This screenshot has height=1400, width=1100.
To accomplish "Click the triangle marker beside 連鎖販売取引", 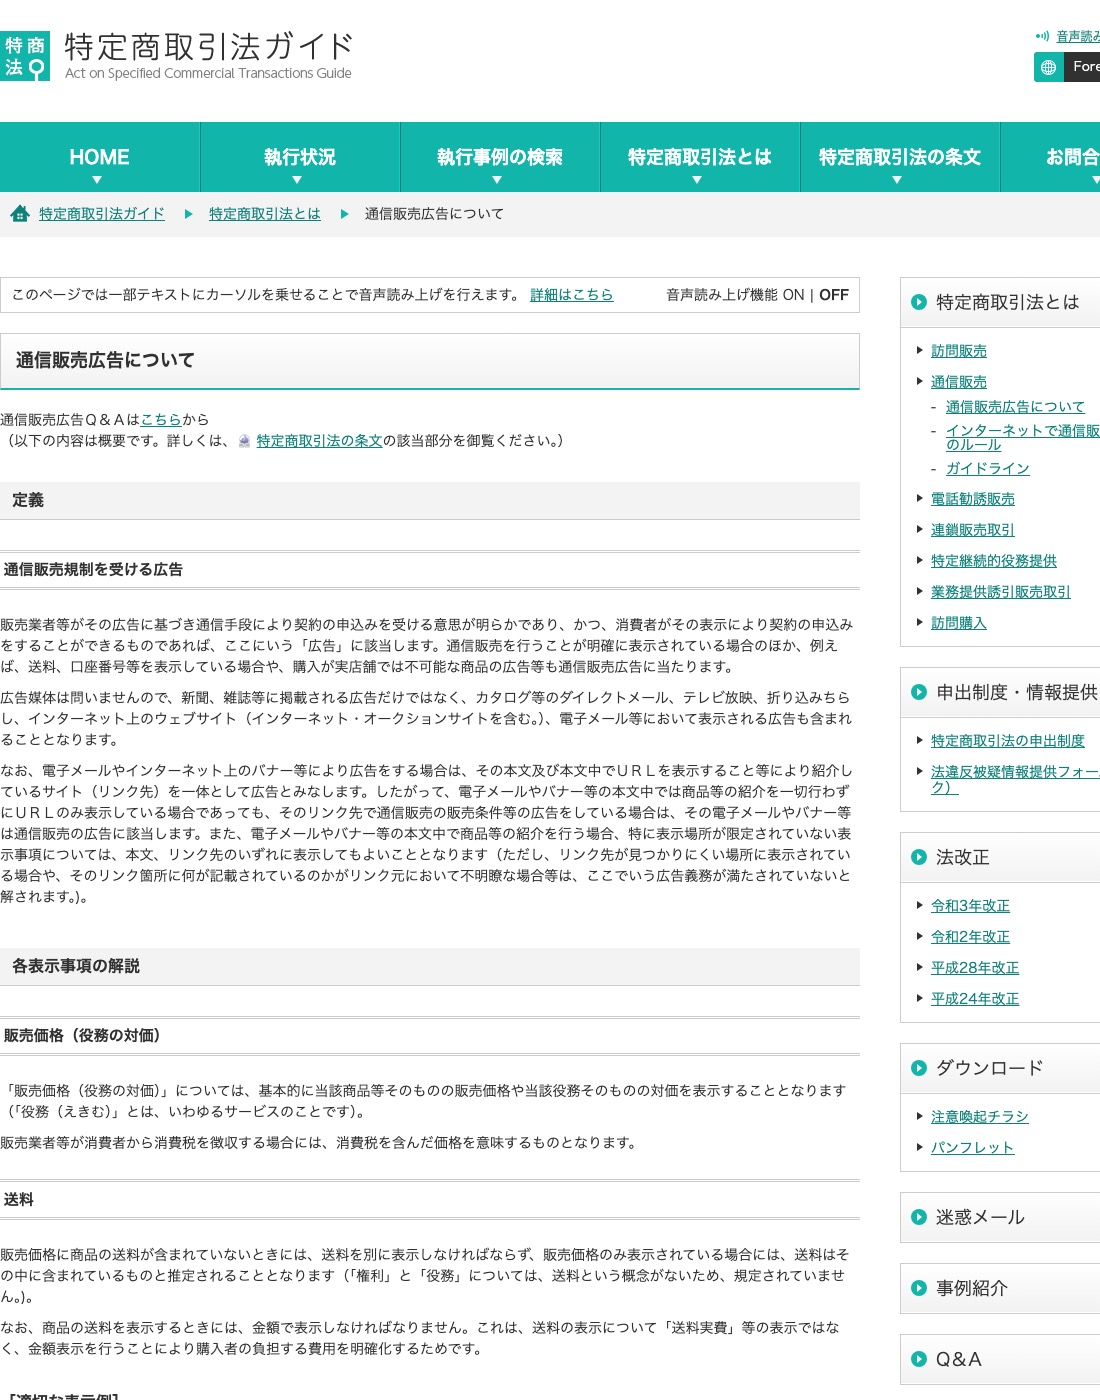I will click(920, 529).
